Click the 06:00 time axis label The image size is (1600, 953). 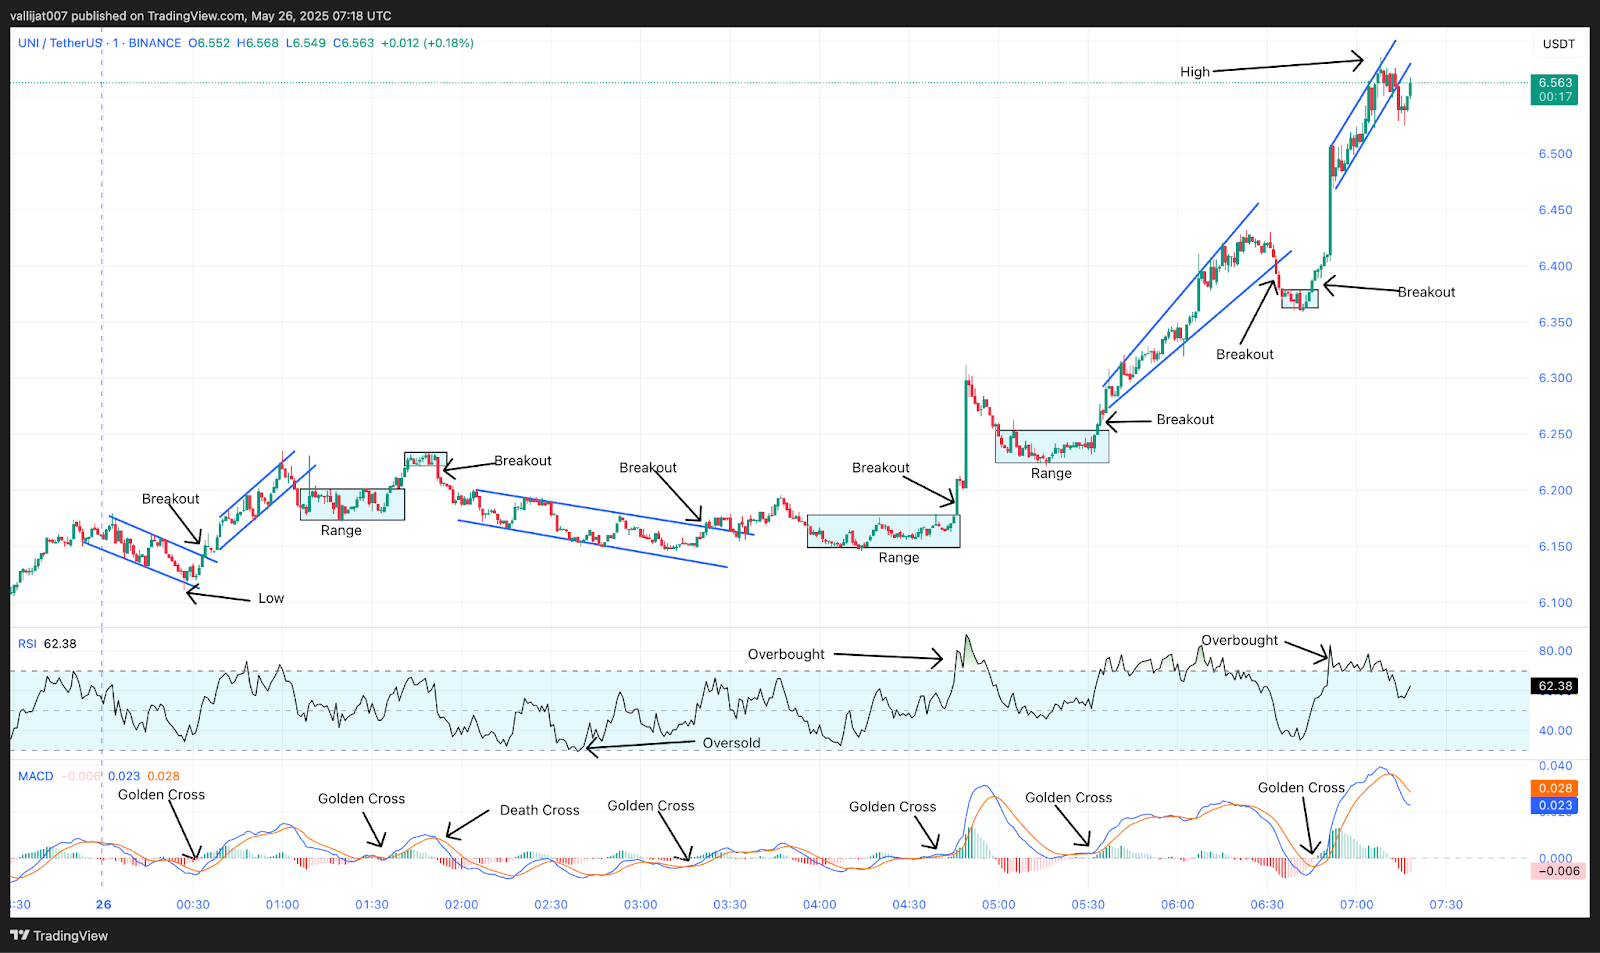point(1177,904)
